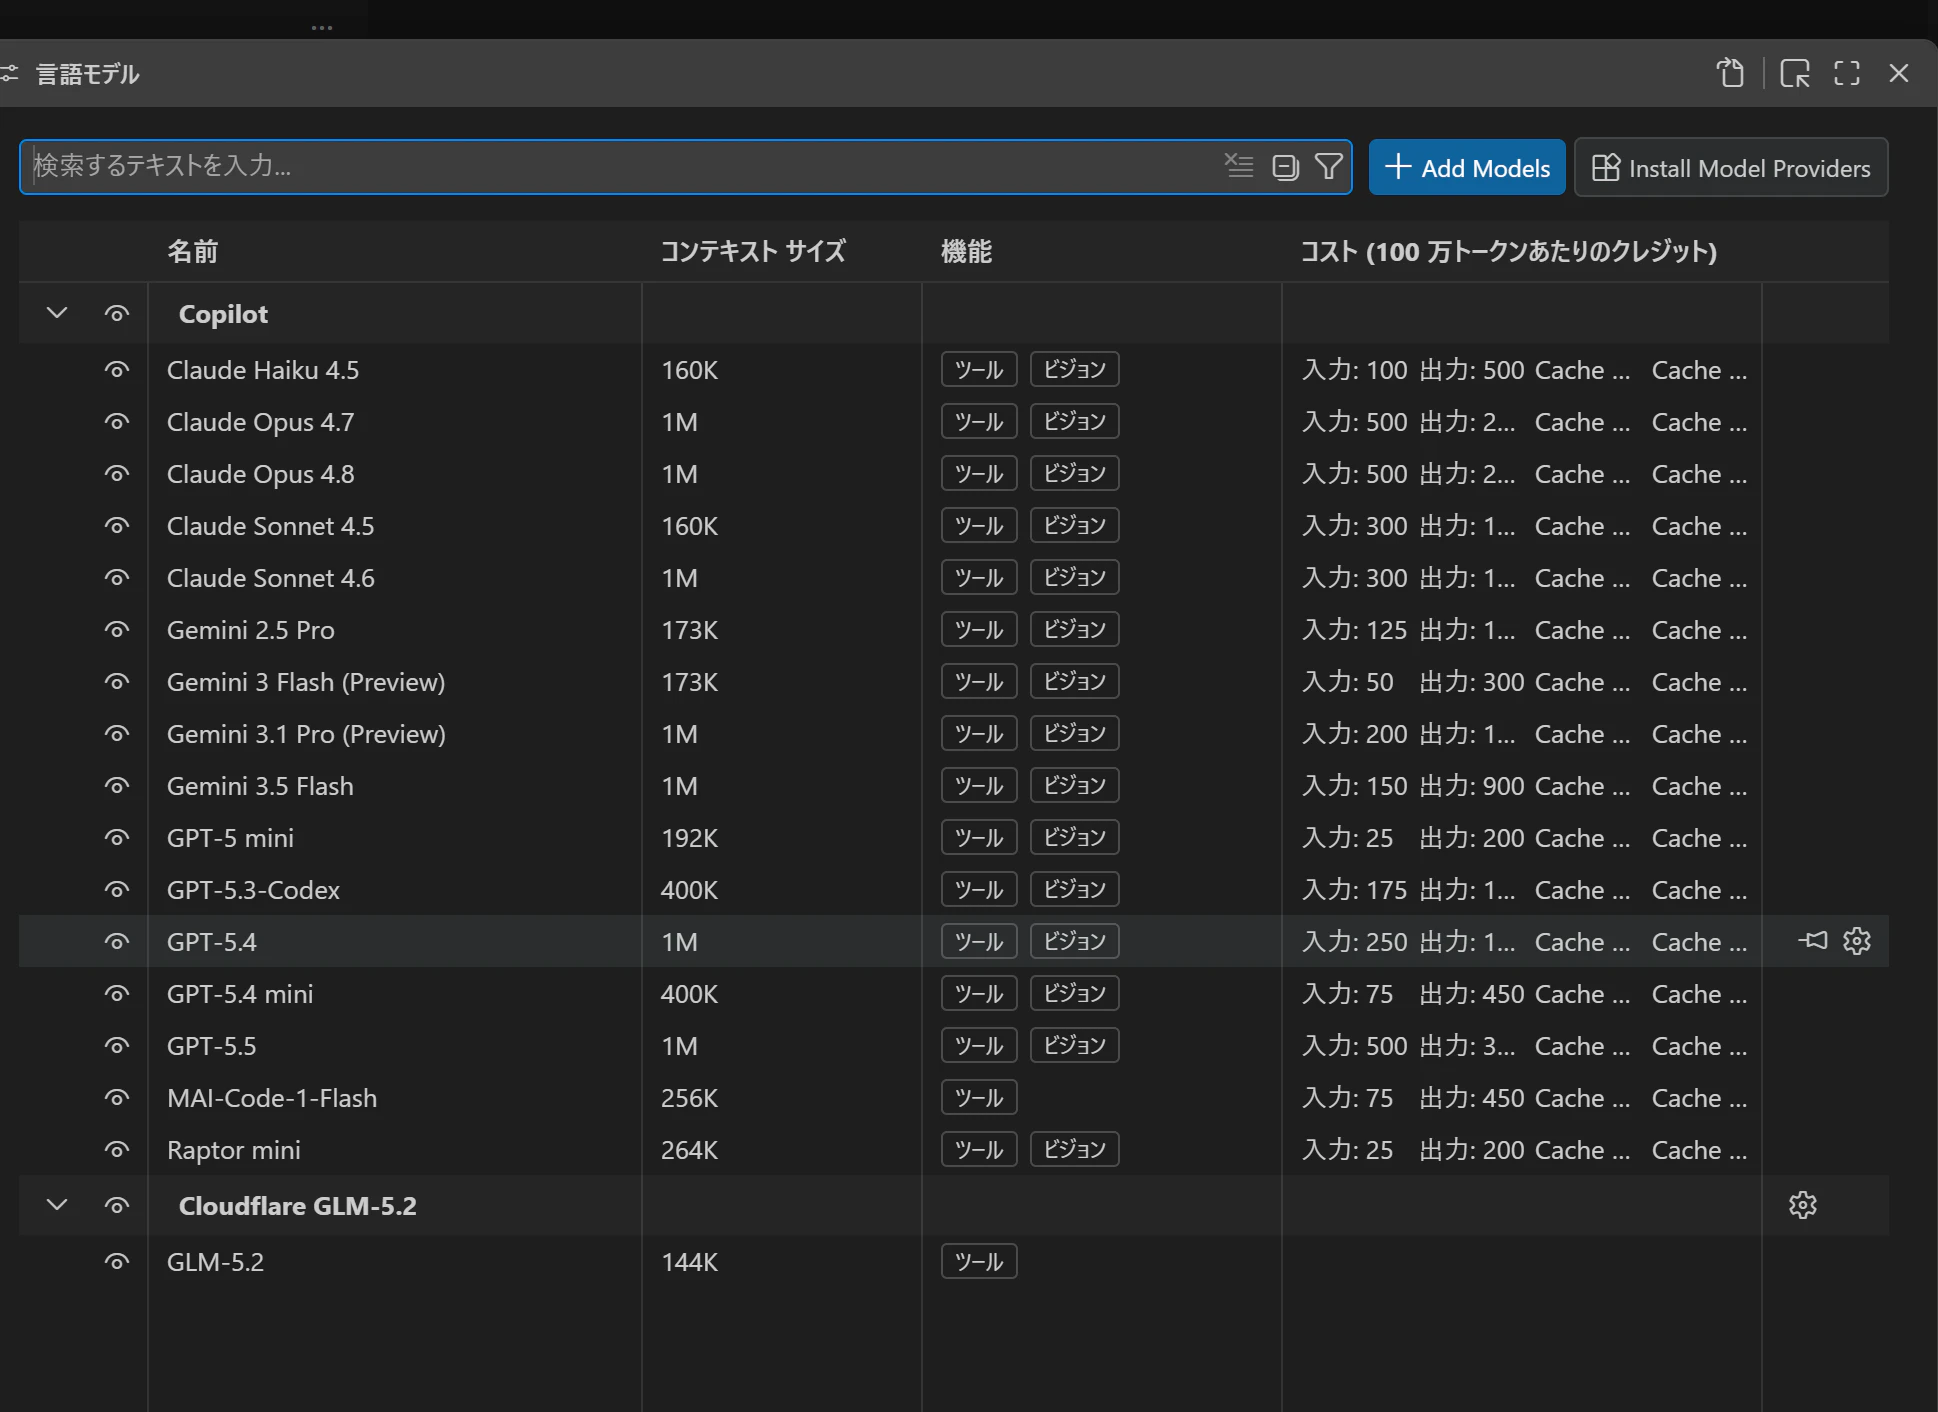Screen dimensions: 1938x1412
Task: Click the open-in-editor window icon in title bar
Action: tap(1795, 73)
